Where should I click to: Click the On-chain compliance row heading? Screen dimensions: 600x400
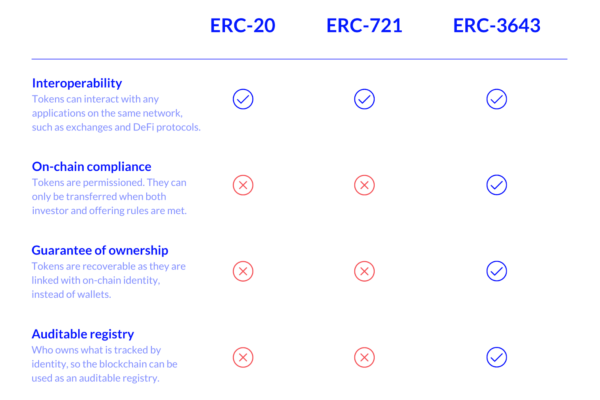click(x=91, y=167)
